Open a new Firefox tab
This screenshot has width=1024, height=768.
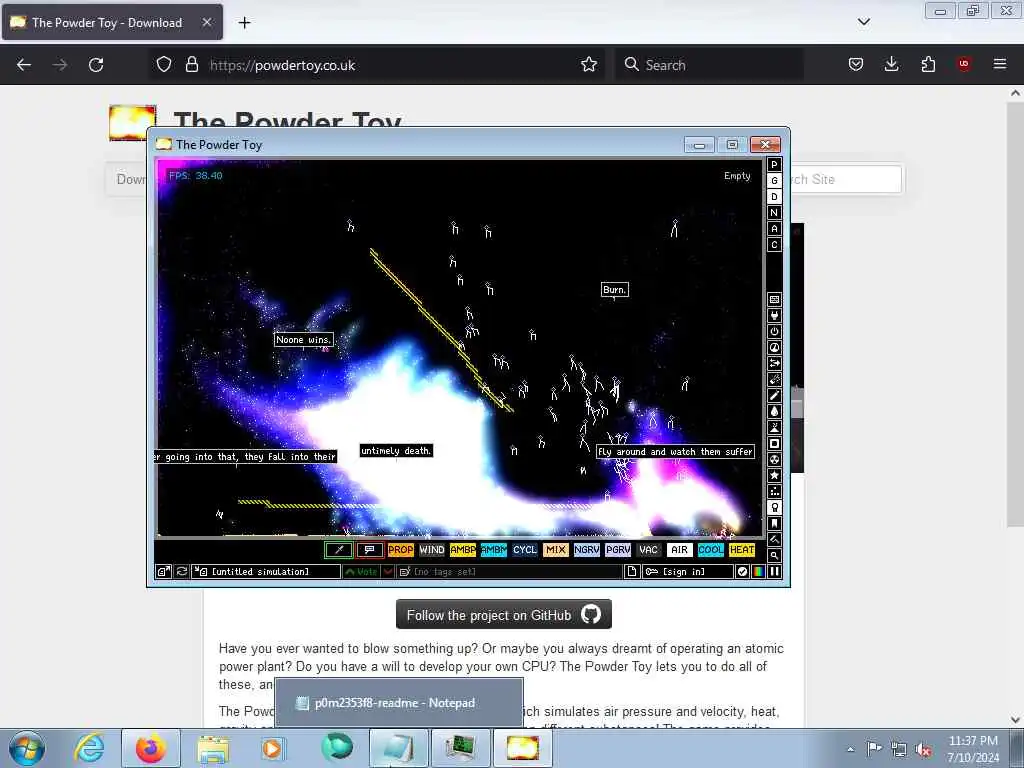pos(244,23)
